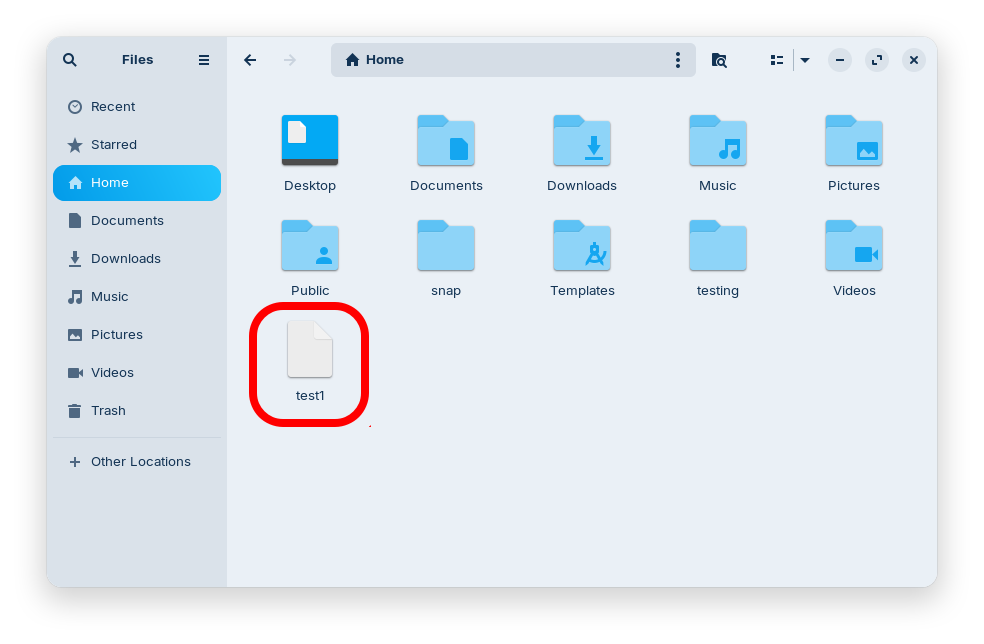Open Recent in the sidebar
The height and width of the screenshot is (644, 984).
tap(137, 107)
